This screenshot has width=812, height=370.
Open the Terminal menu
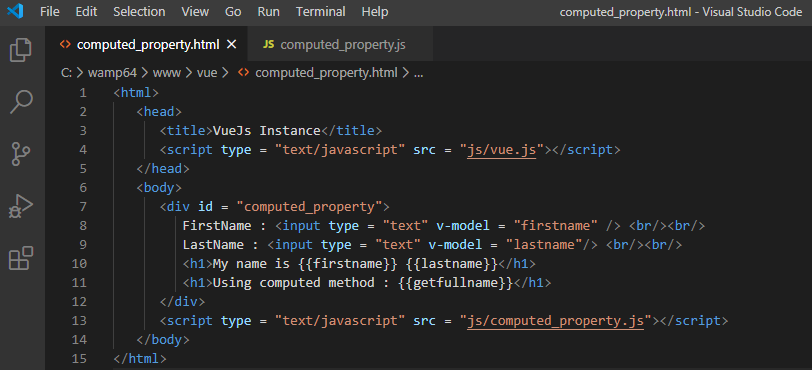pyautogui.click(x=321, y=12)
